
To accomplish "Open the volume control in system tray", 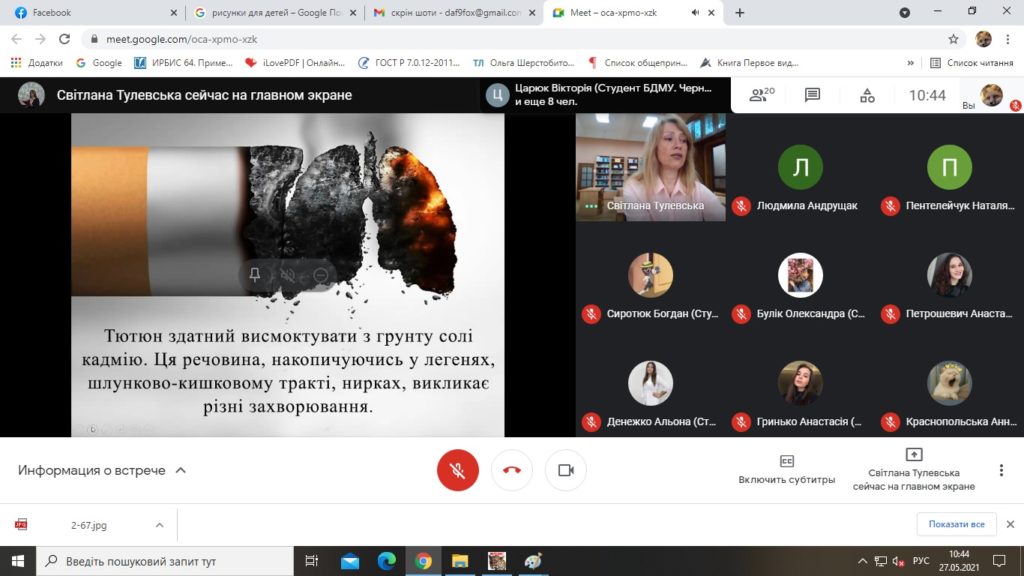I will pos(899,561).
